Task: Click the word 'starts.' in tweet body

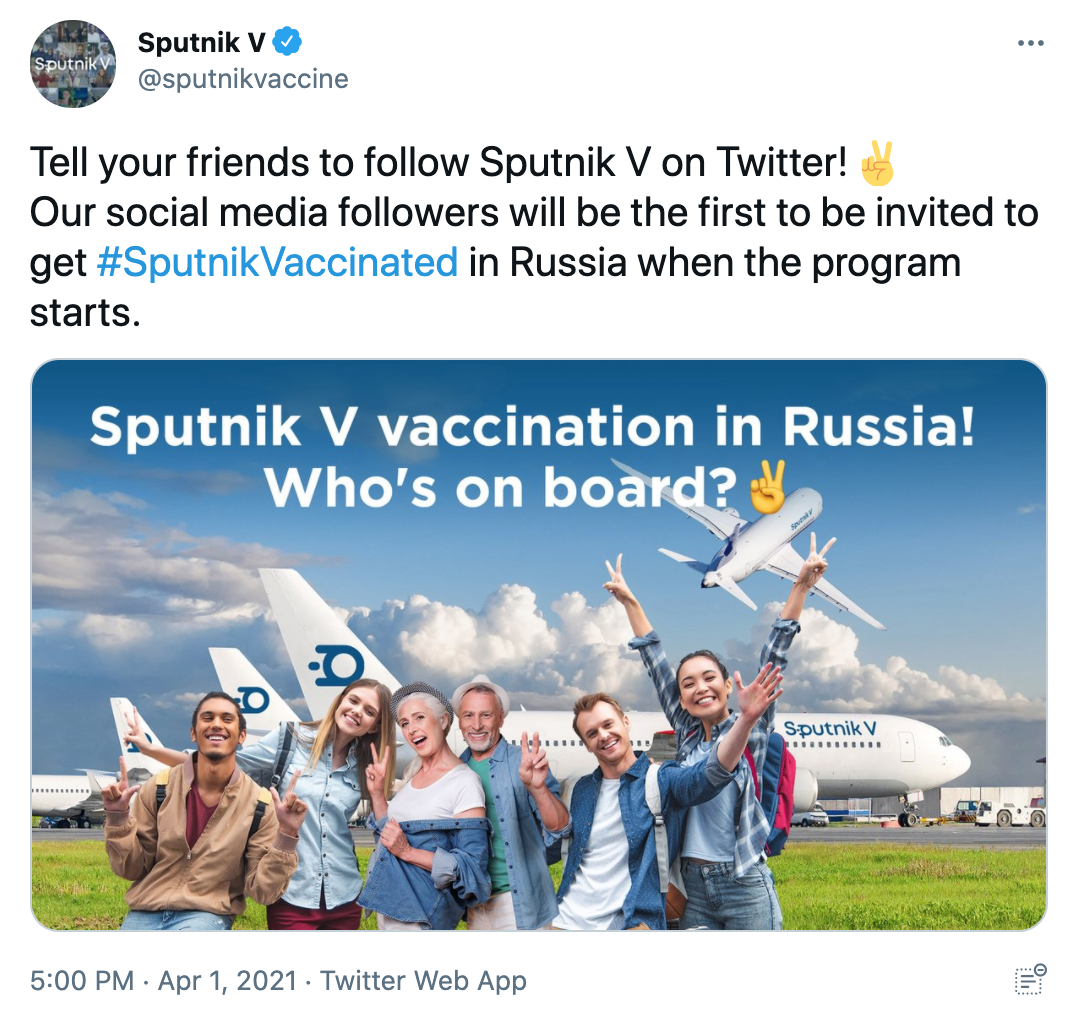Action: point(85,313)
